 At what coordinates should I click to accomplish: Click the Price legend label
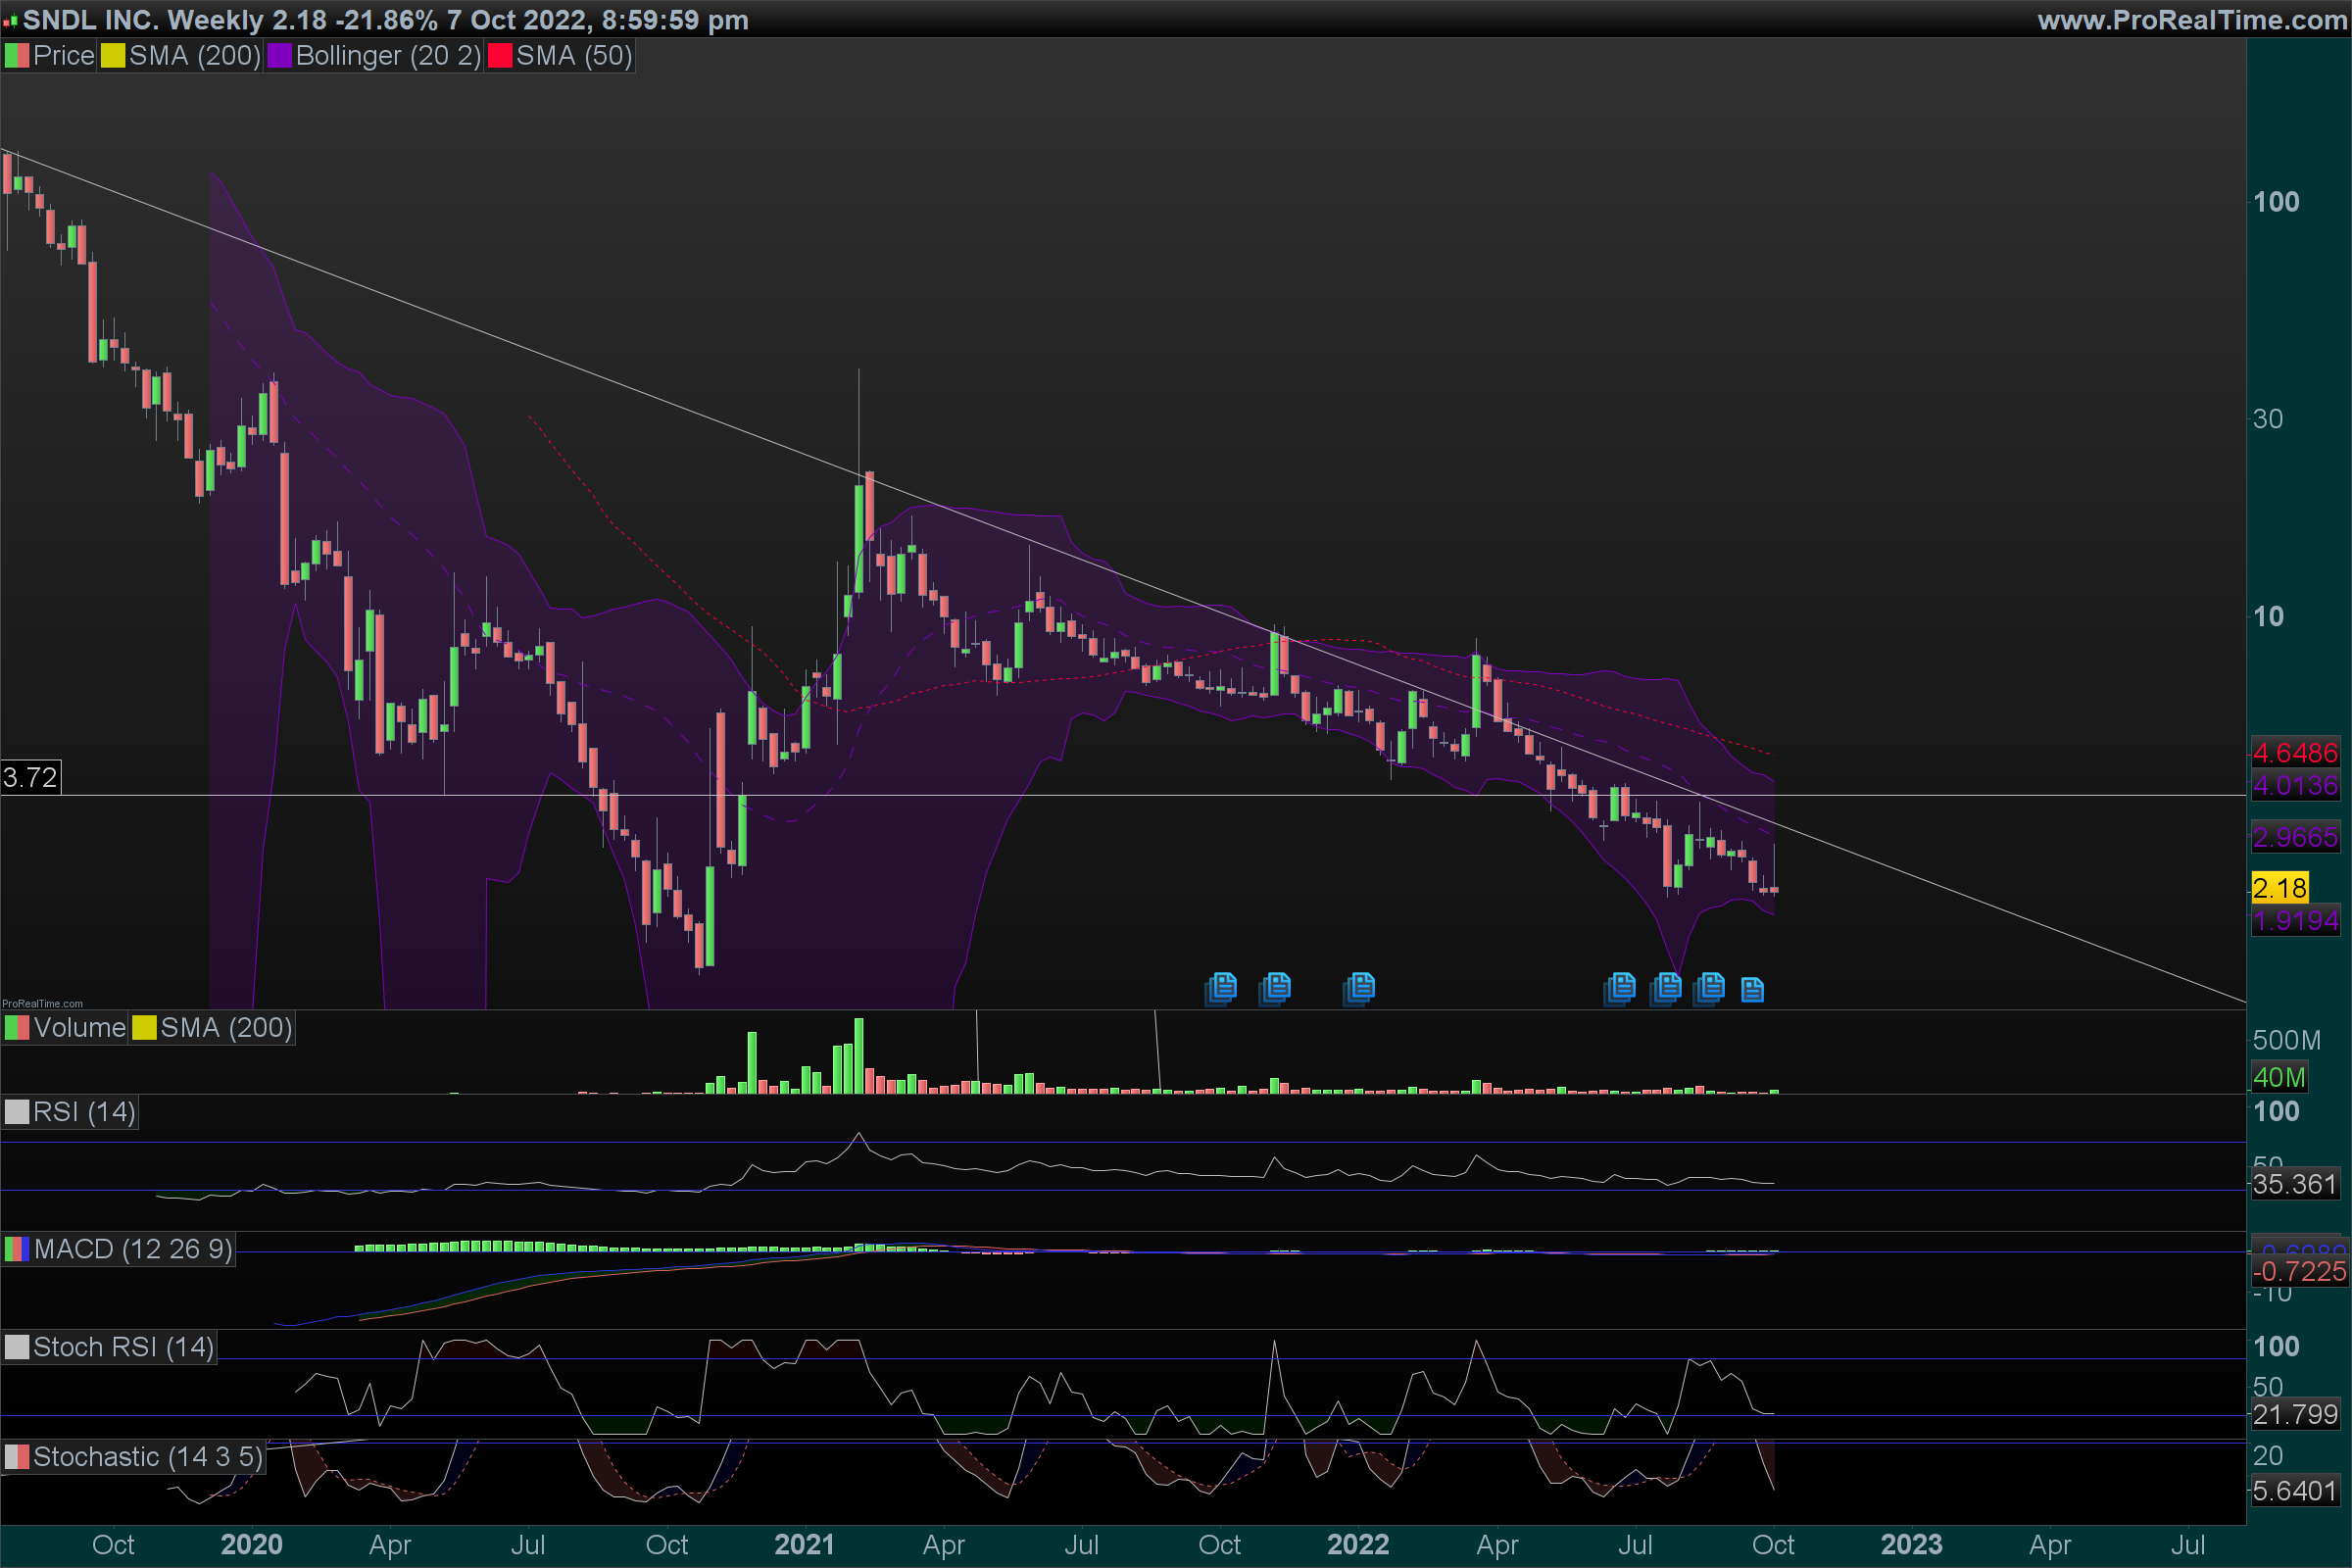pos(63,56)
